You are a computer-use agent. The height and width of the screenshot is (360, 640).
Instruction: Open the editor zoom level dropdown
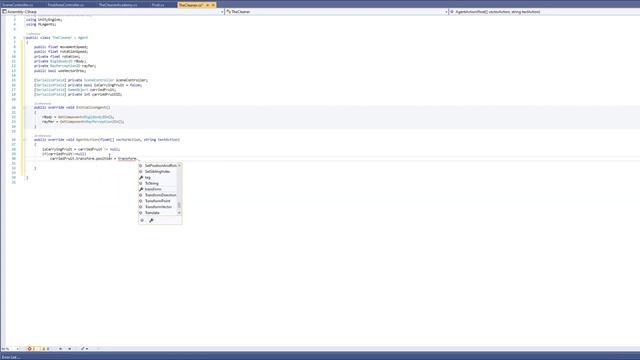[10, 349]
